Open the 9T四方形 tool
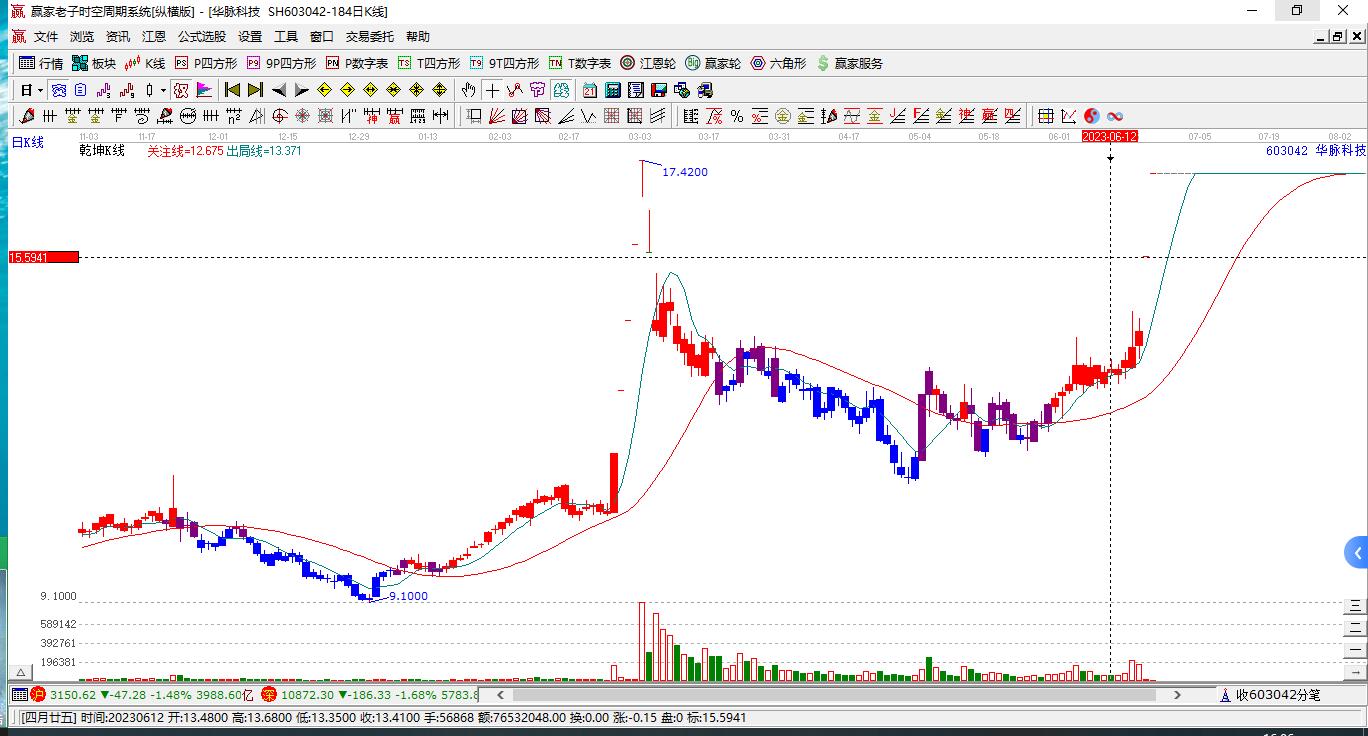The height and width of the screenshot is (736, 1368). (x=504, y=63)
